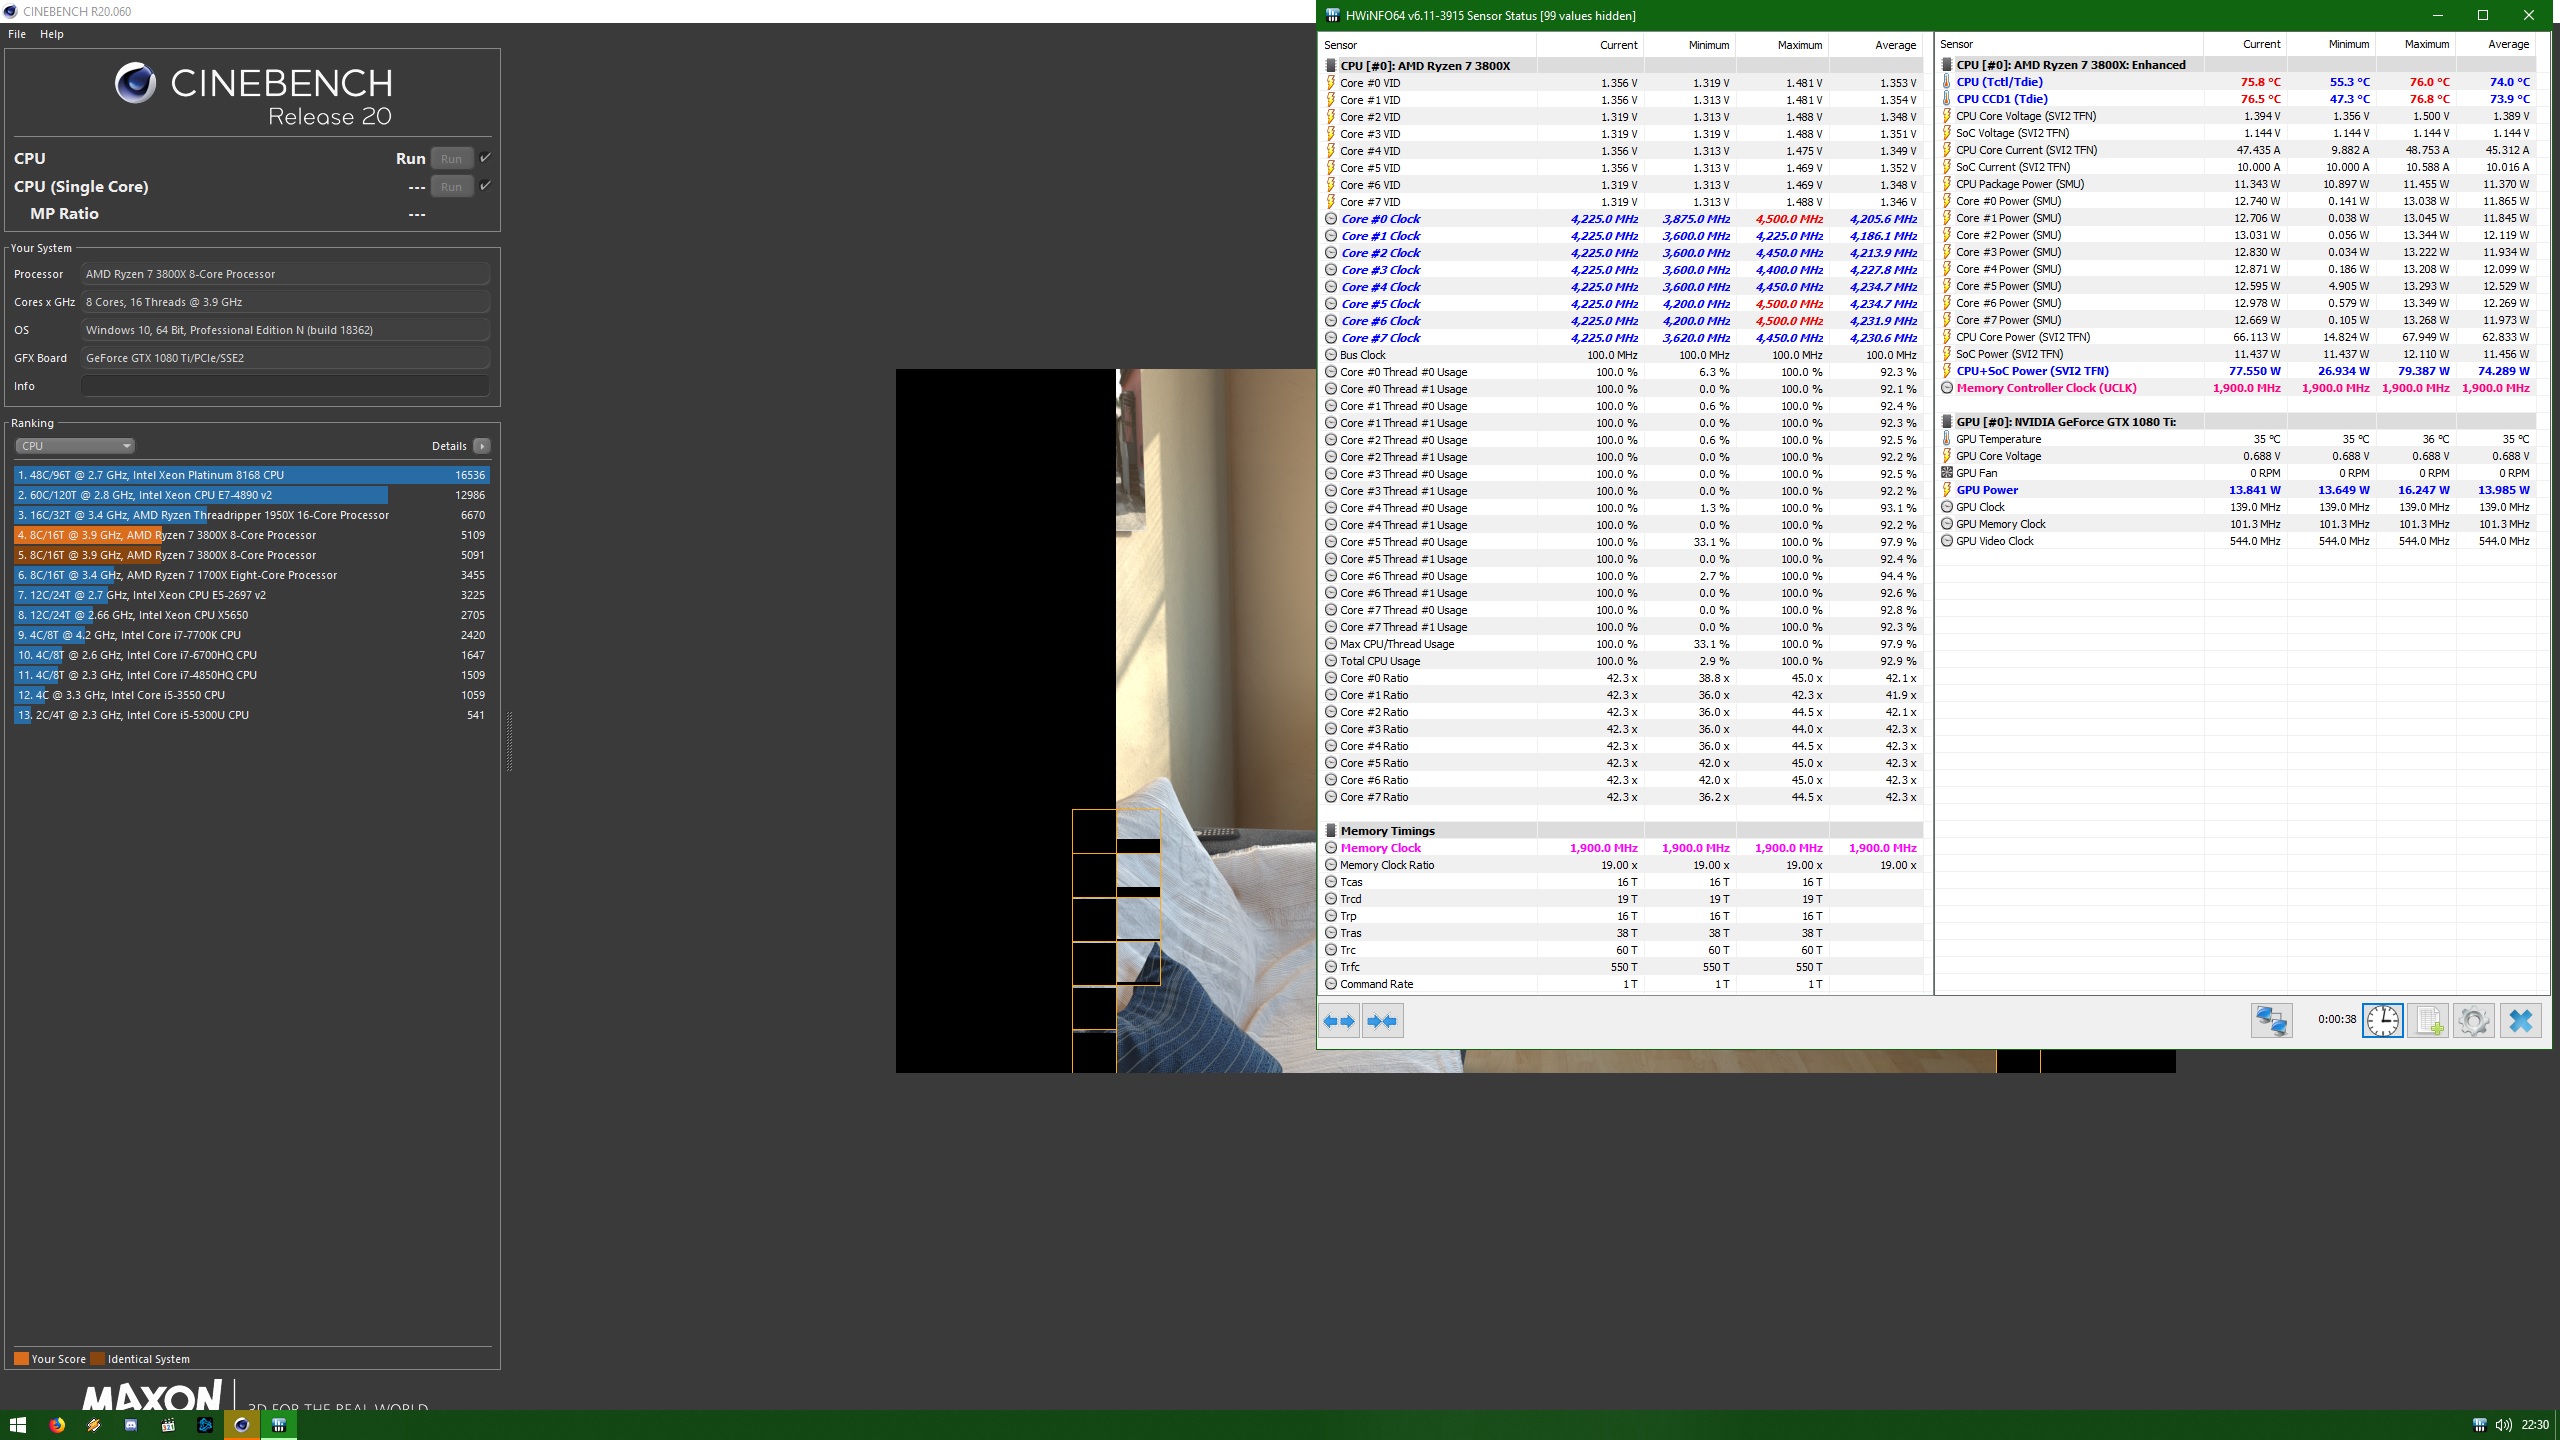Click the left pane Sensor column header

1427,45
